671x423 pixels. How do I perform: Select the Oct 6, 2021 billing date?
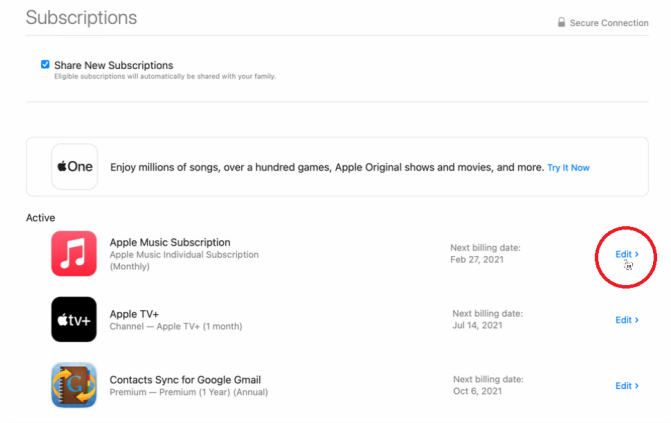[x=478, y=391]
